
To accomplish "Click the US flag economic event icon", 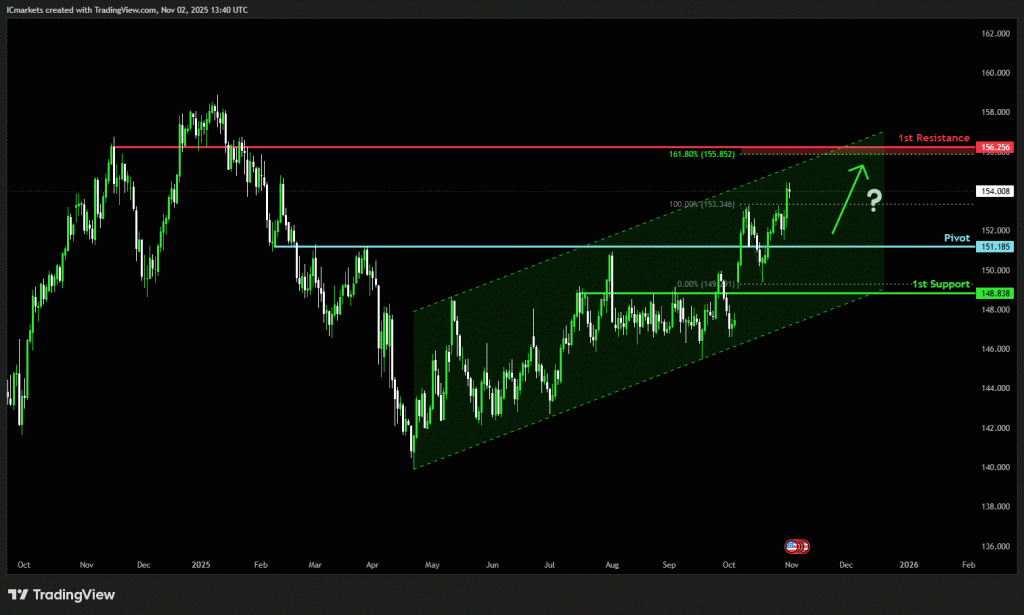I will (793, 547).
